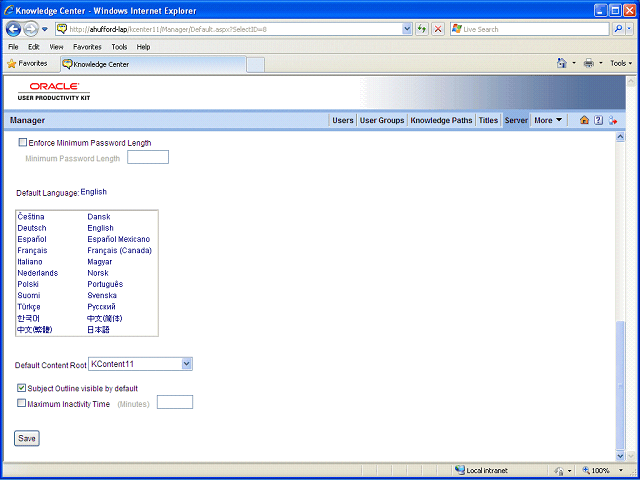Switch to the User Groups tab

tap(382, 120)
